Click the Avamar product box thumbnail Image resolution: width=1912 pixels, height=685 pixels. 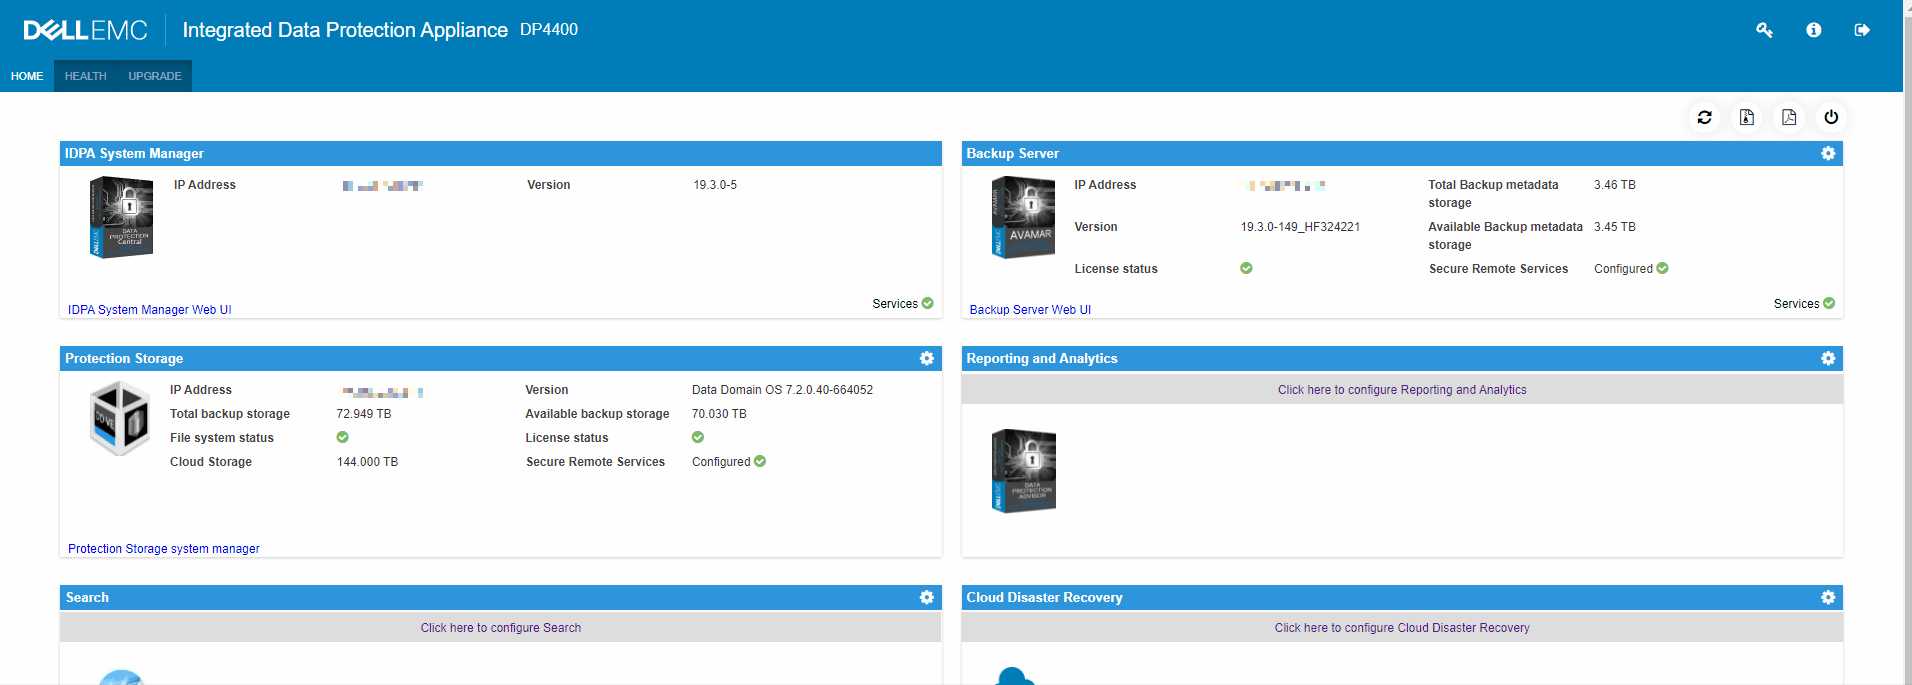pyautogui.click(x=1023, y=217)
